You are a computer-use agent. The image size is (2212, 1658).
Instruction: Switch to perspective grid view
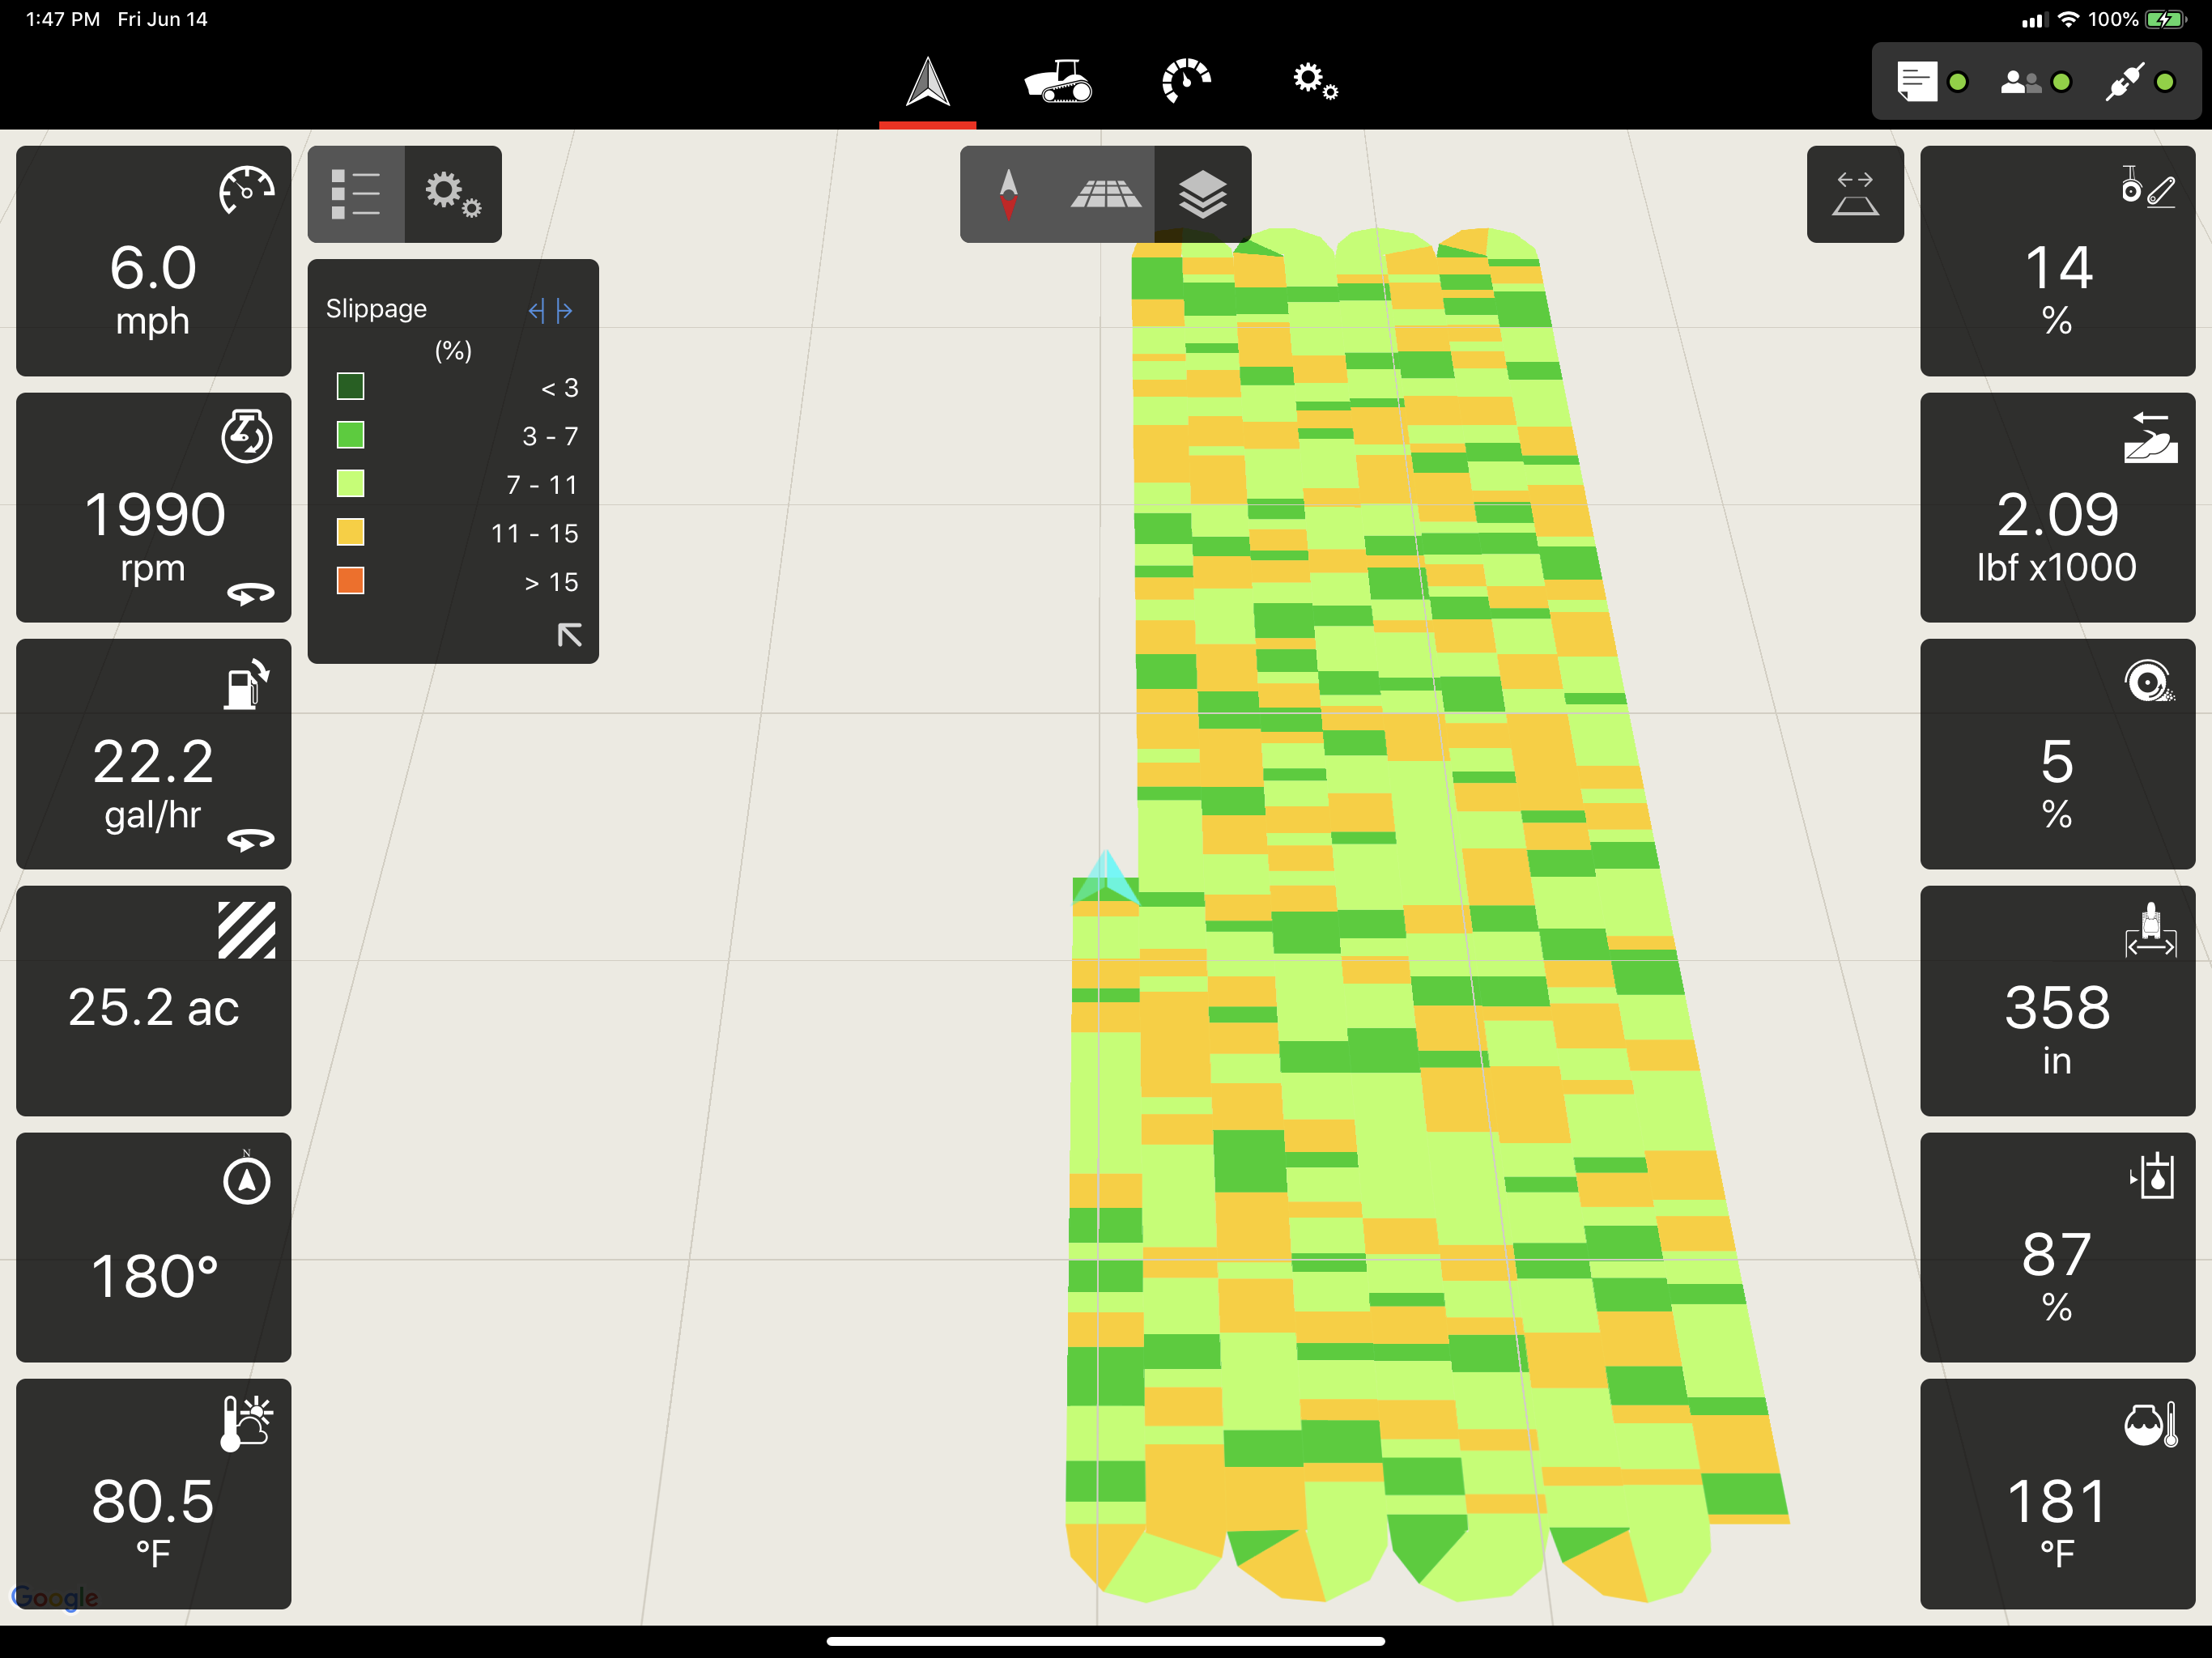point(1105,194)
